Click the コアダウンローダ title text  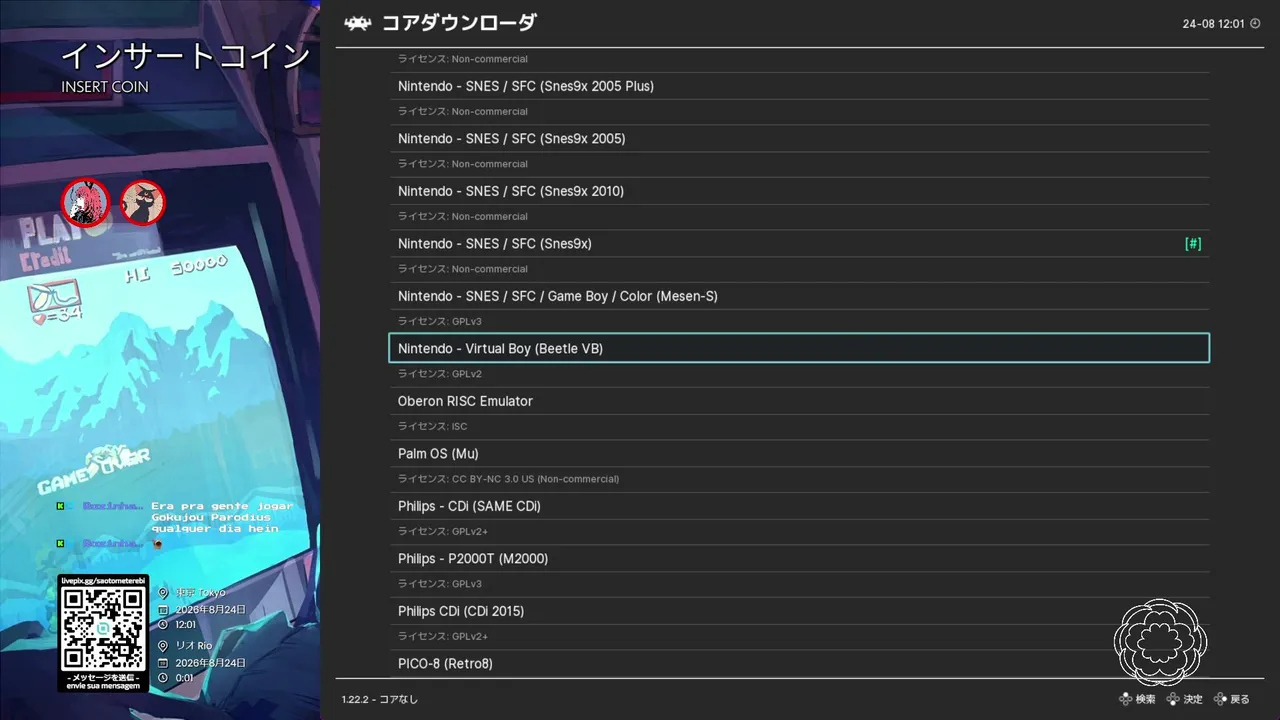coord(459,23)
